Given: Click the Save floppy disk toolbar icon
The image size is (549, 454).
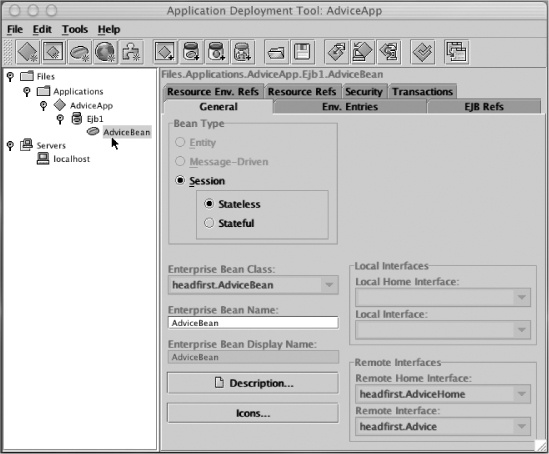Looking at the screenshot, I should (302, 52).
